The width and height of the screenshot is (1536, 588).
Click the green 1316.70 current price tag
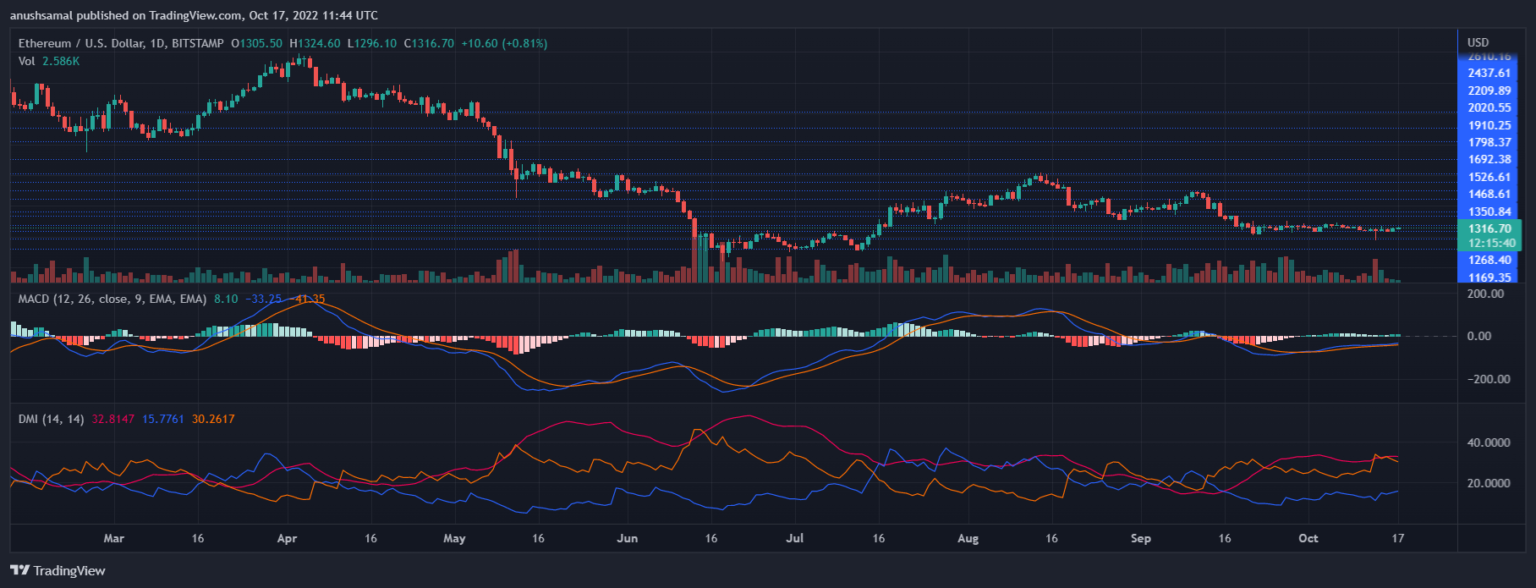click(1489, 228)
